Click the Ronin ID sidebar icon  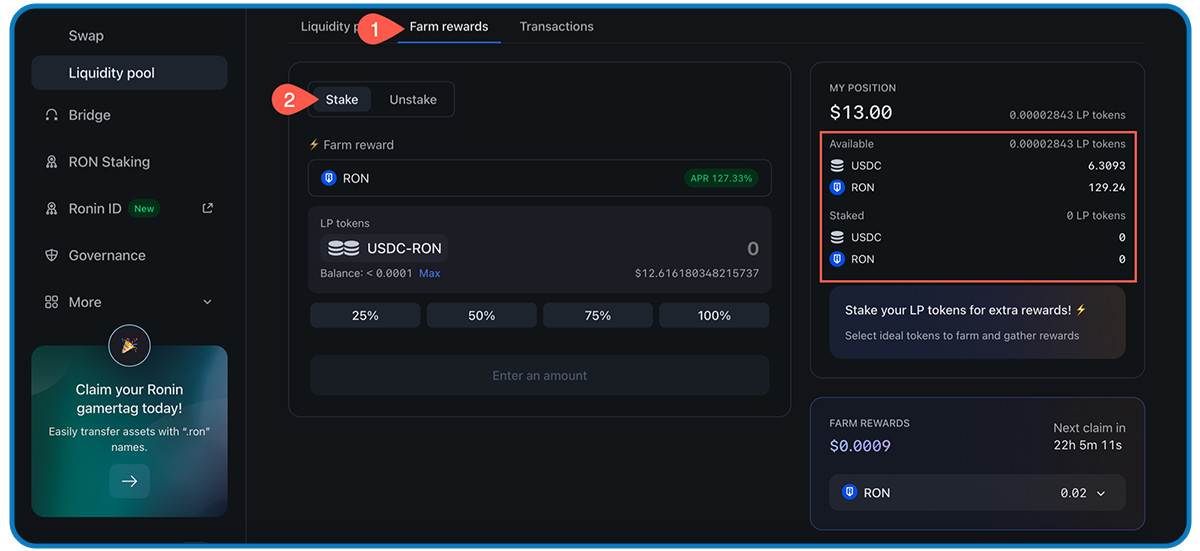52,209
